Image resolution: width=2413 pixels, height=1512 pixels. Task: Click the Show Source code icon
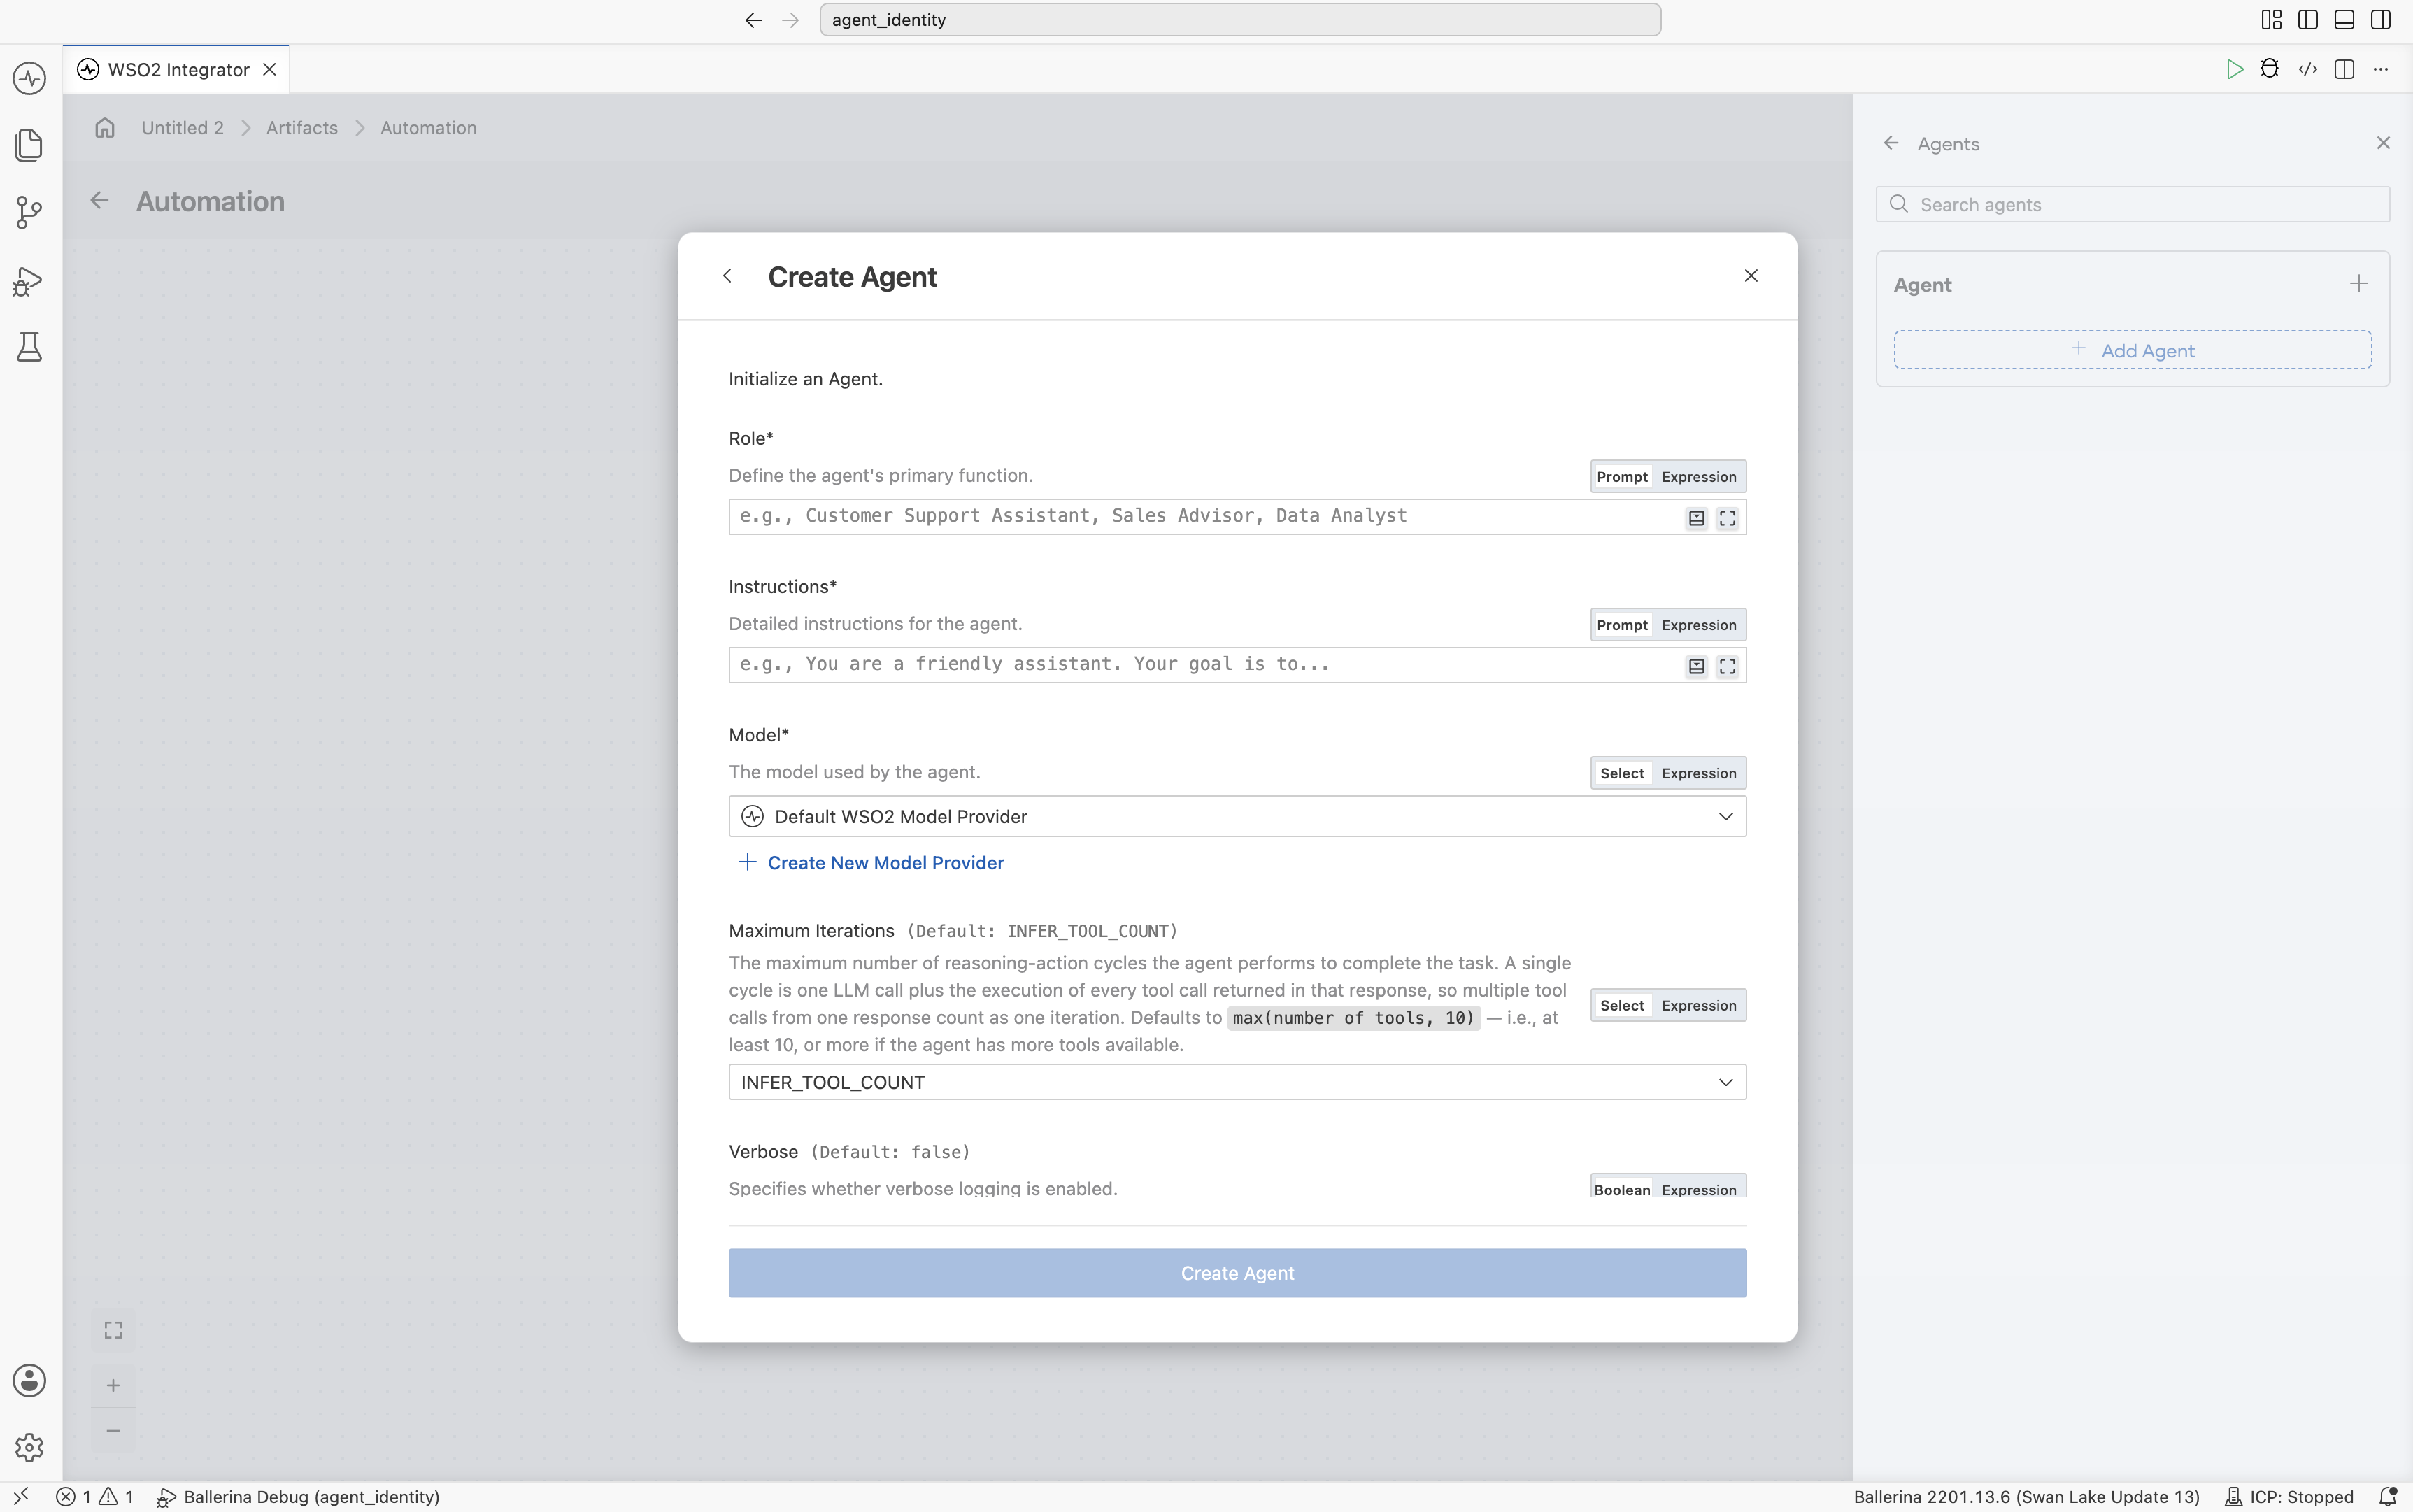2308,69
